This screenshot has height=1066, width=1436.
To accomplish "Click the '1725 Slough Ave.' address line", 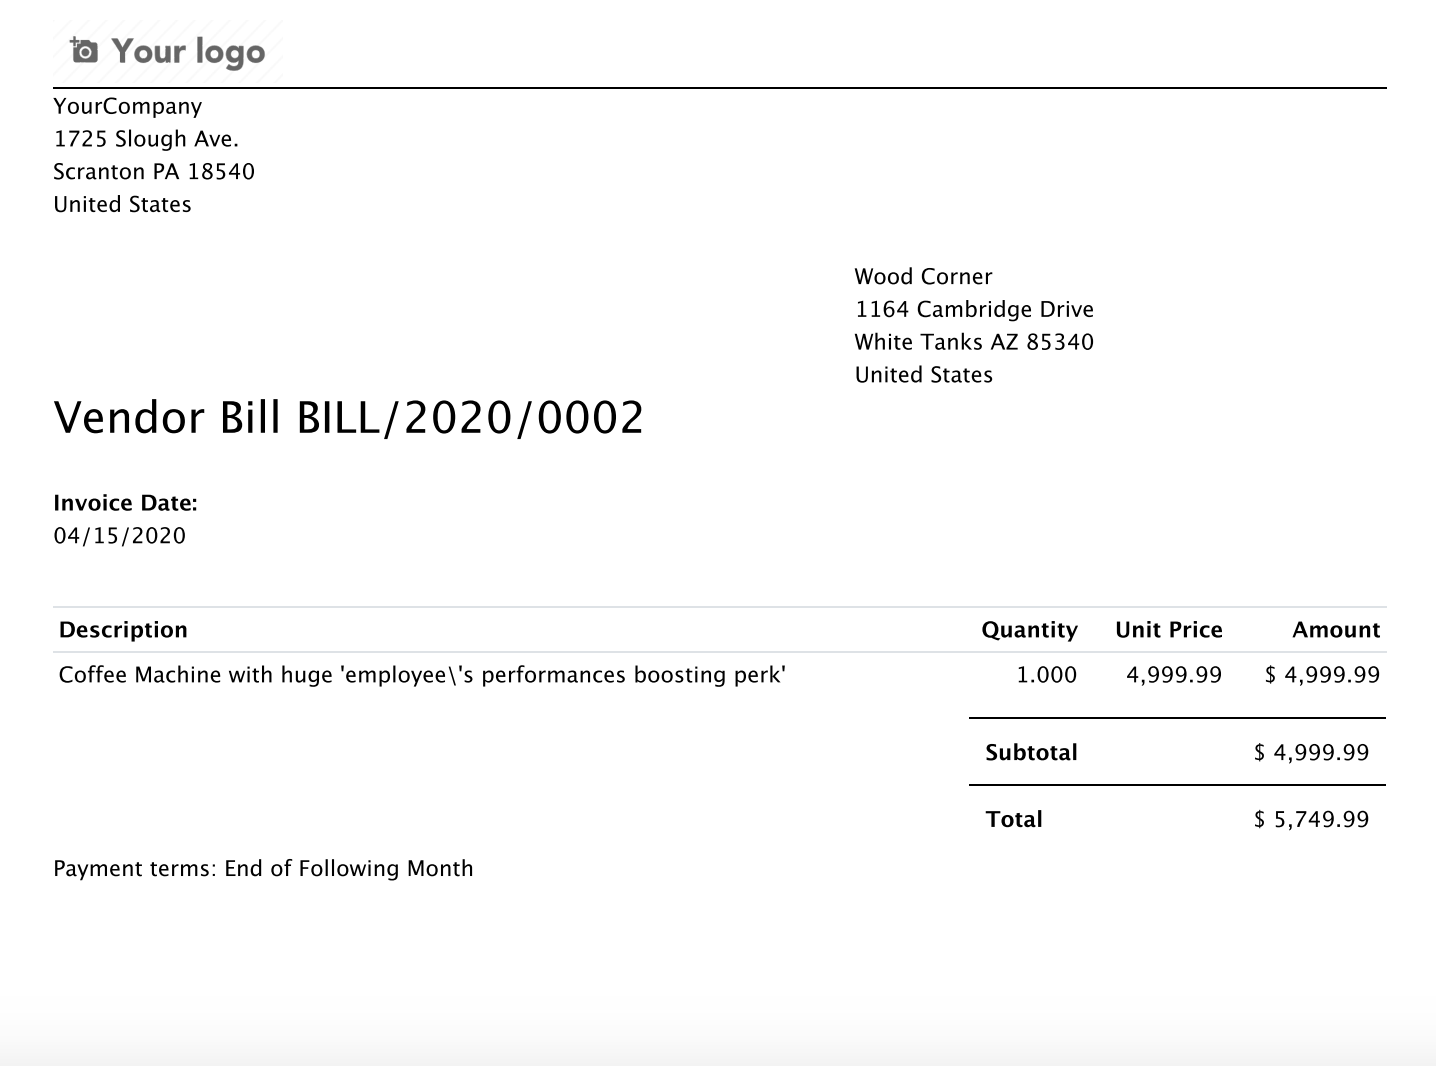I will (x=146, y=139).
